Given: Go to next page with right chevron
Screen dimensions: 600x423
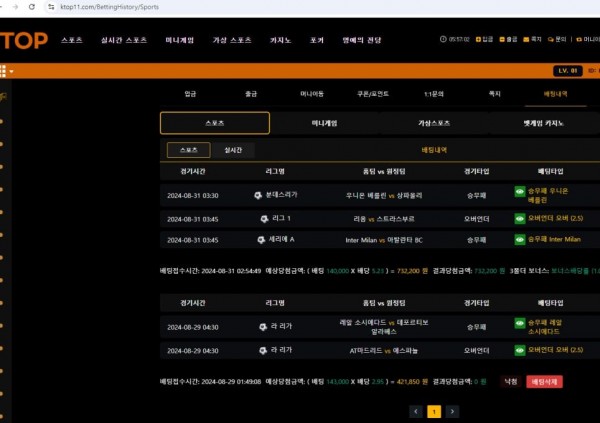Looking at the screenshot, I should tap(452, 411).
